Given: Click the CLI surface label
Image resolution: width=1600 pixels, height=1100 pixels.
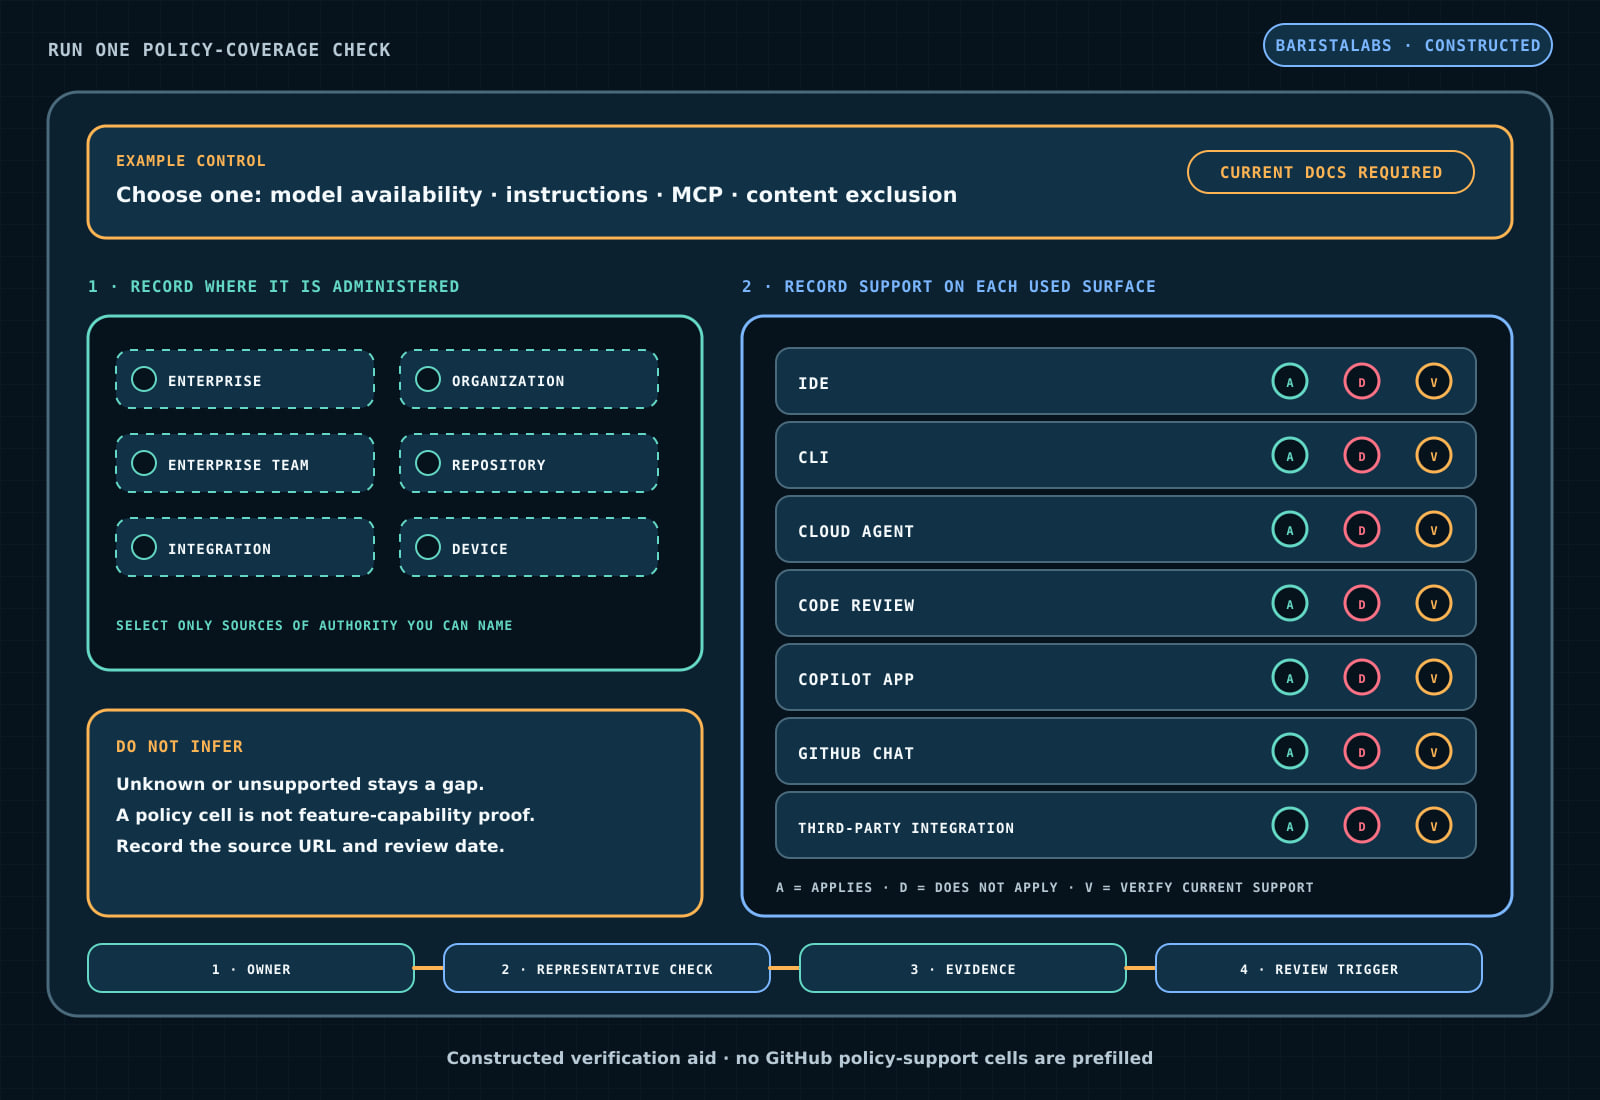Looking at the screenshot, I should pos(813,457).
